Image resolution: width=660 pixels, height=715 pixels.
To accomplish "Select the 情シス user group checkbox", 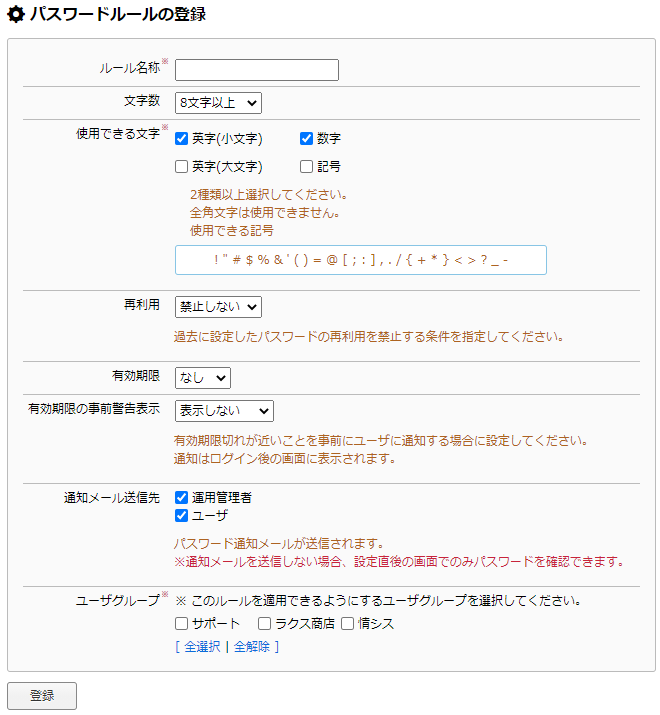I will 348,623.
